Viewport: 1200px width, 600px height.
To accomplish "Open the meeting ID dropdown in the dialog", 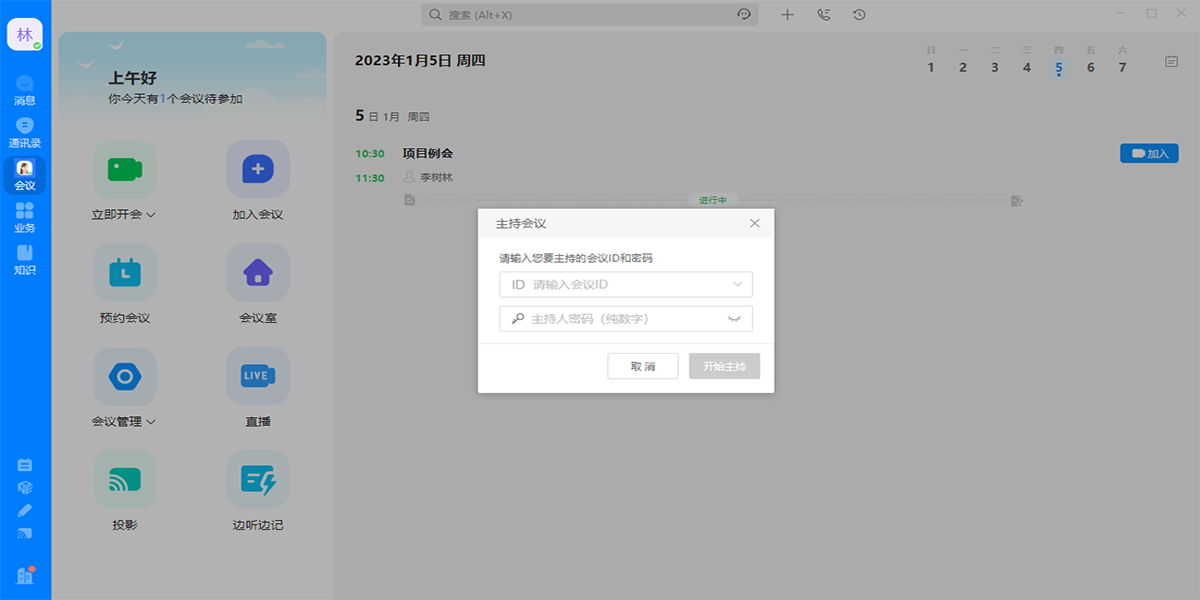I will 740,284.
